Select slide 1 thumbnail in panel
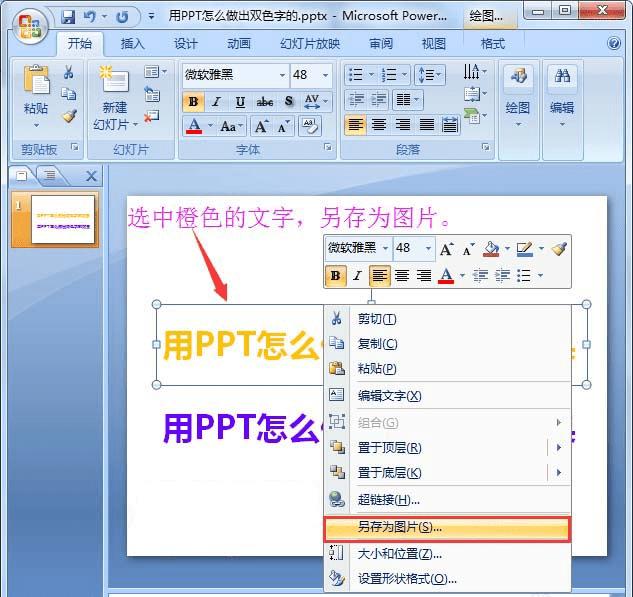633x597 pixels. coord(63,219)
